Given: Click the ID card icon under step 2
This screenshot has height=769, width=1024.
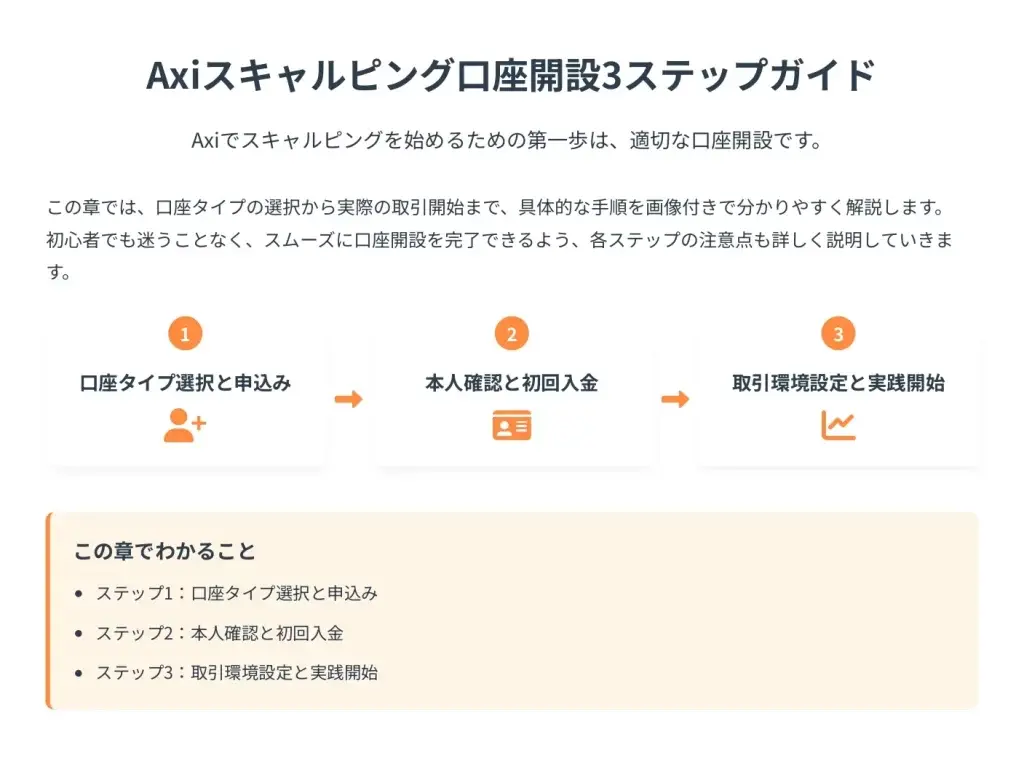Looking at the screenshot, I should click(511, 425).
